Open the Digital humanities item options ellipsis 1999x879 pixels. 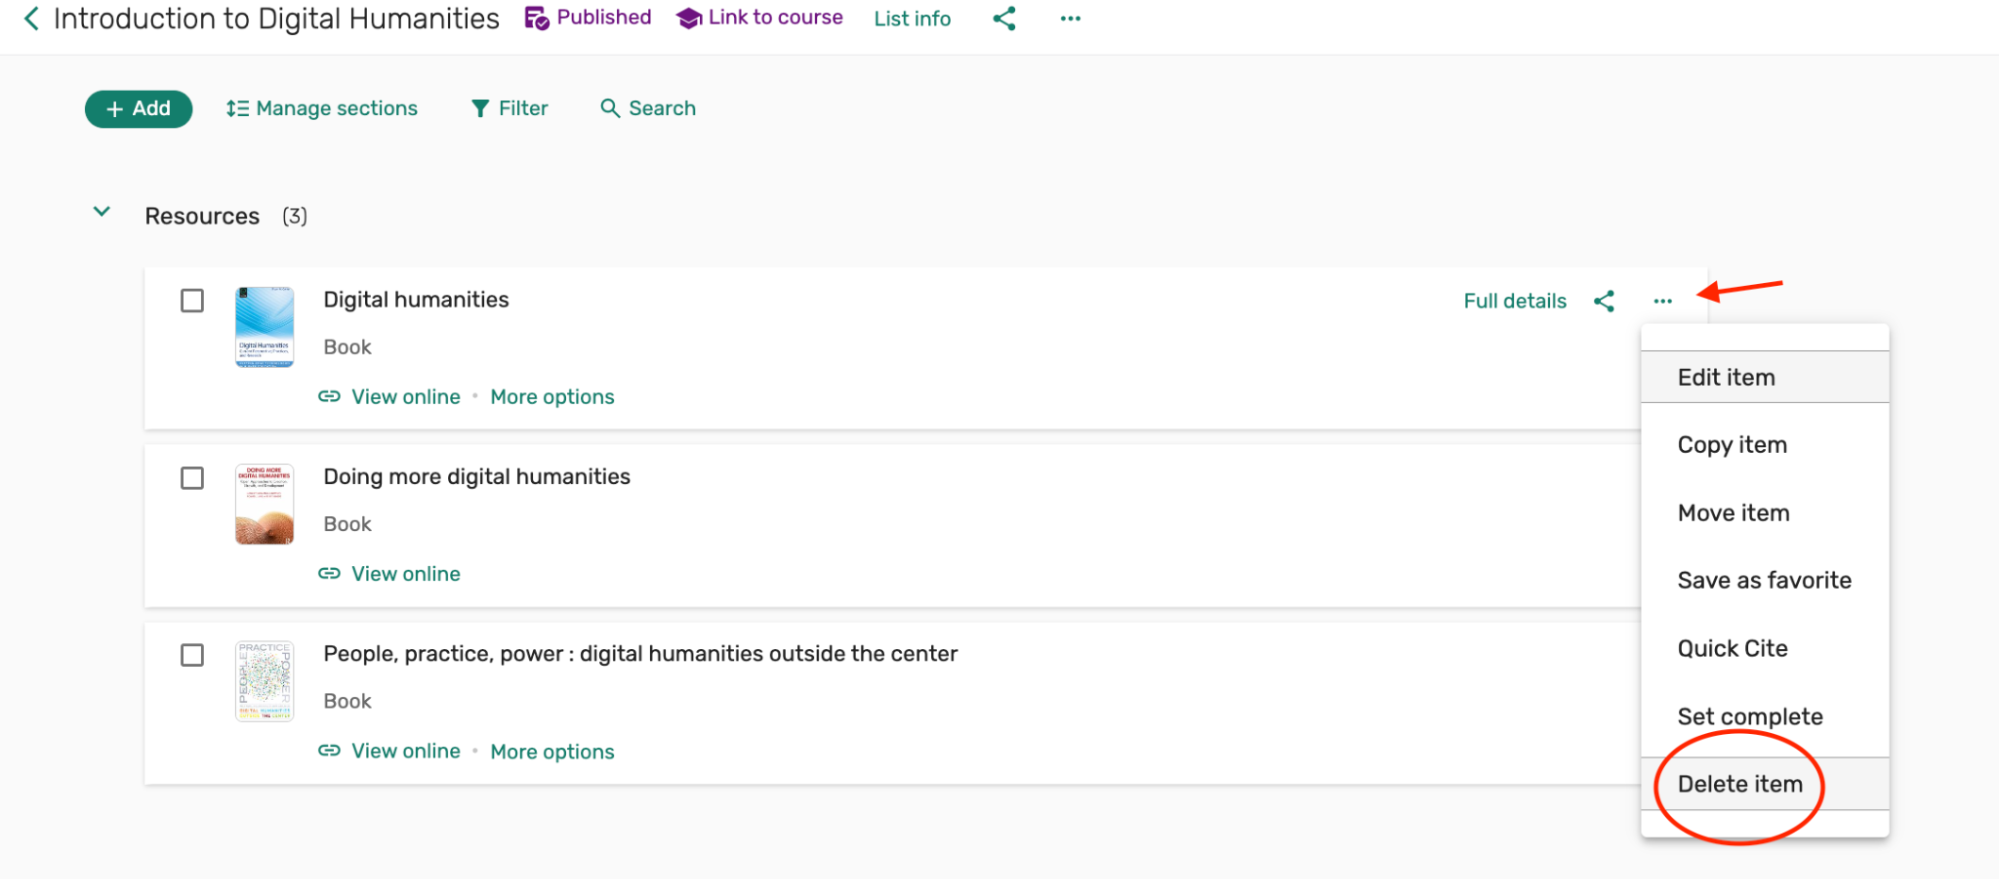click(1662, 301)
